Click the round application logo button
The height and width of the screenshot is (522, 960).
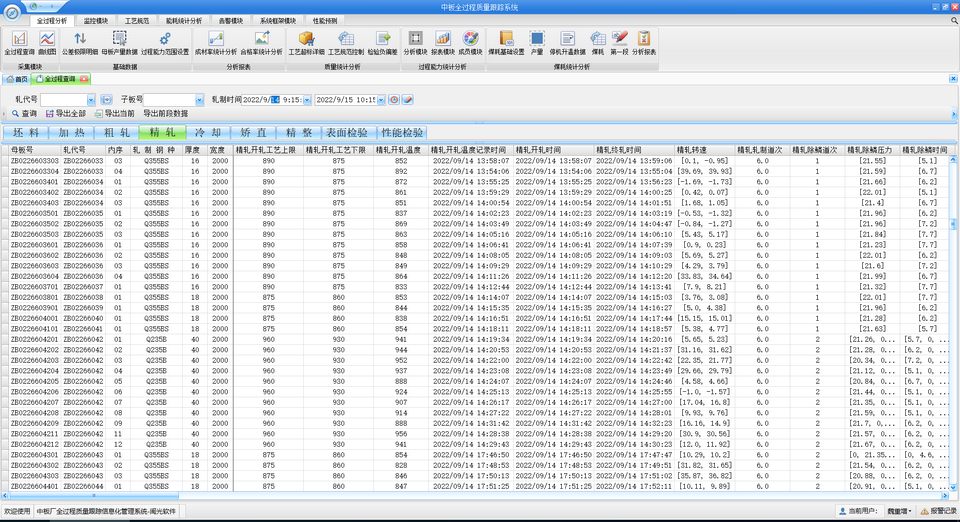click(x=12, y=13)
